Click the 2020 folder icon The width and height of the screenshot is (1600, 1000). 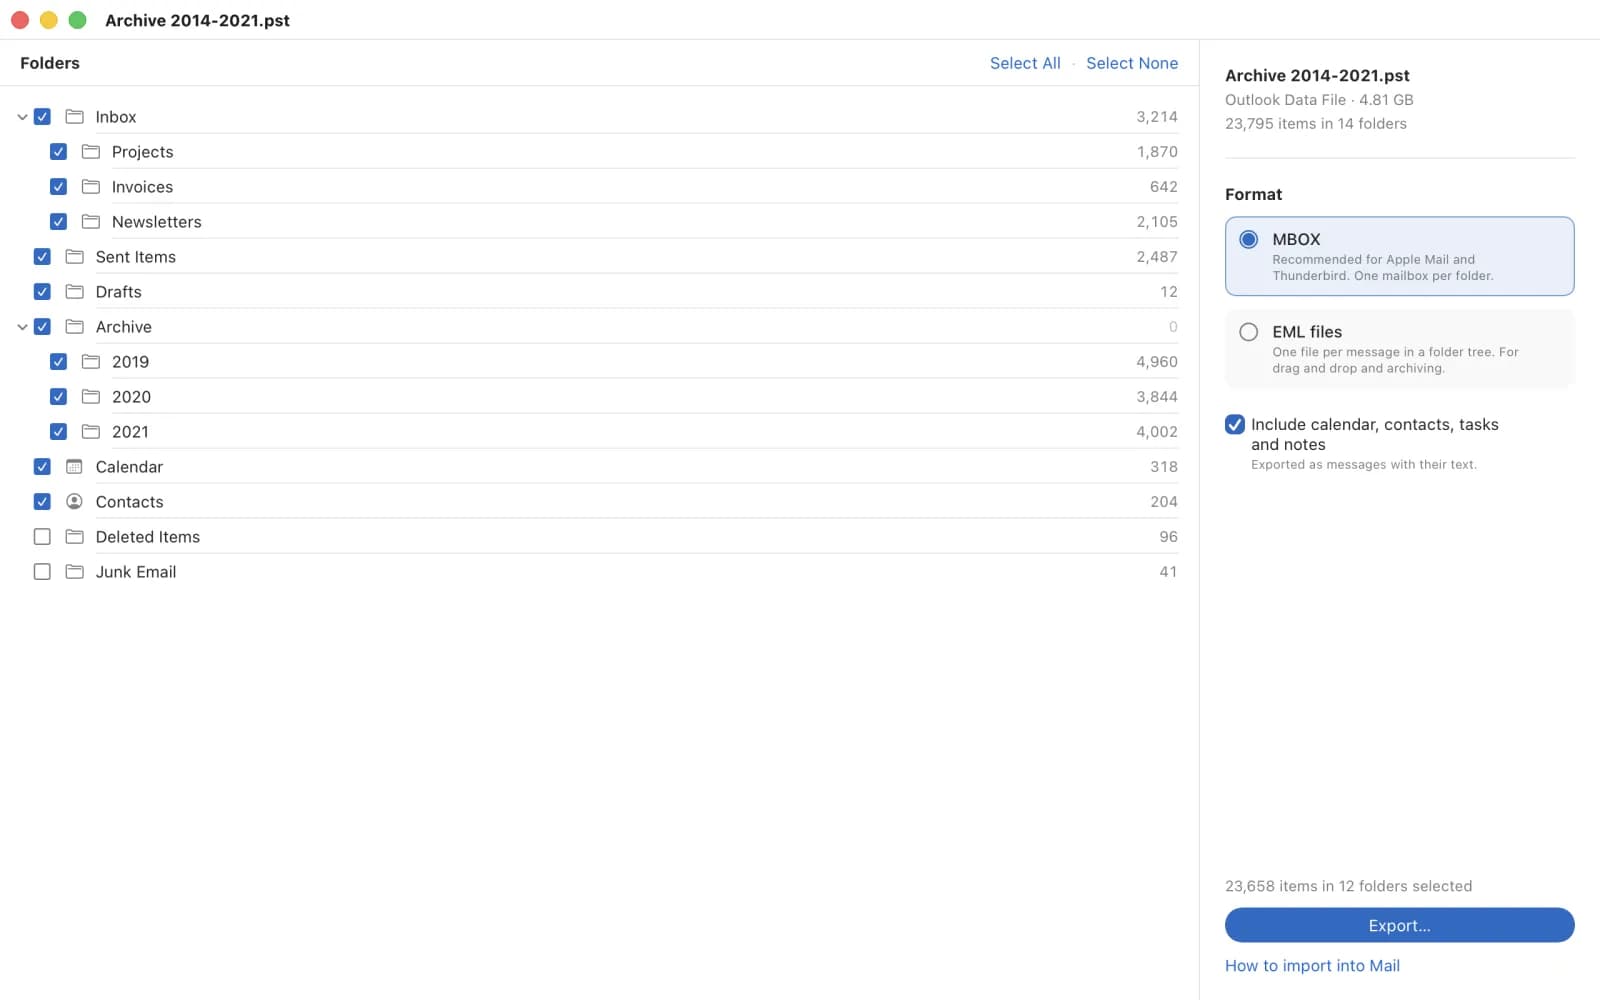[91, 397]
